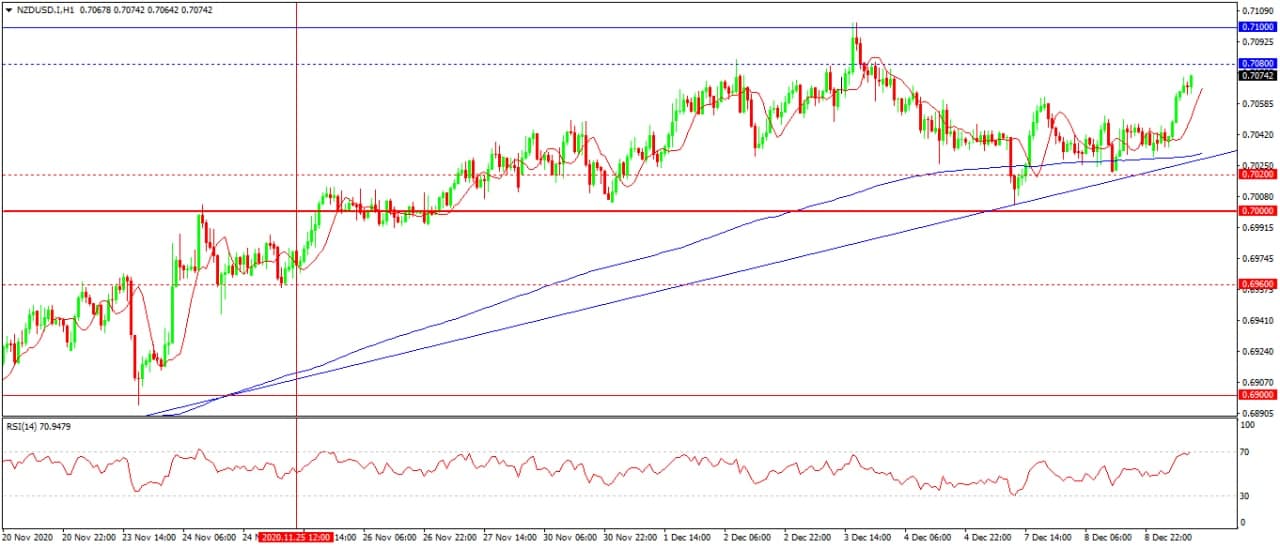
Task: Click the red 2020.11.25 12:00 date marker
Action: 297,537
